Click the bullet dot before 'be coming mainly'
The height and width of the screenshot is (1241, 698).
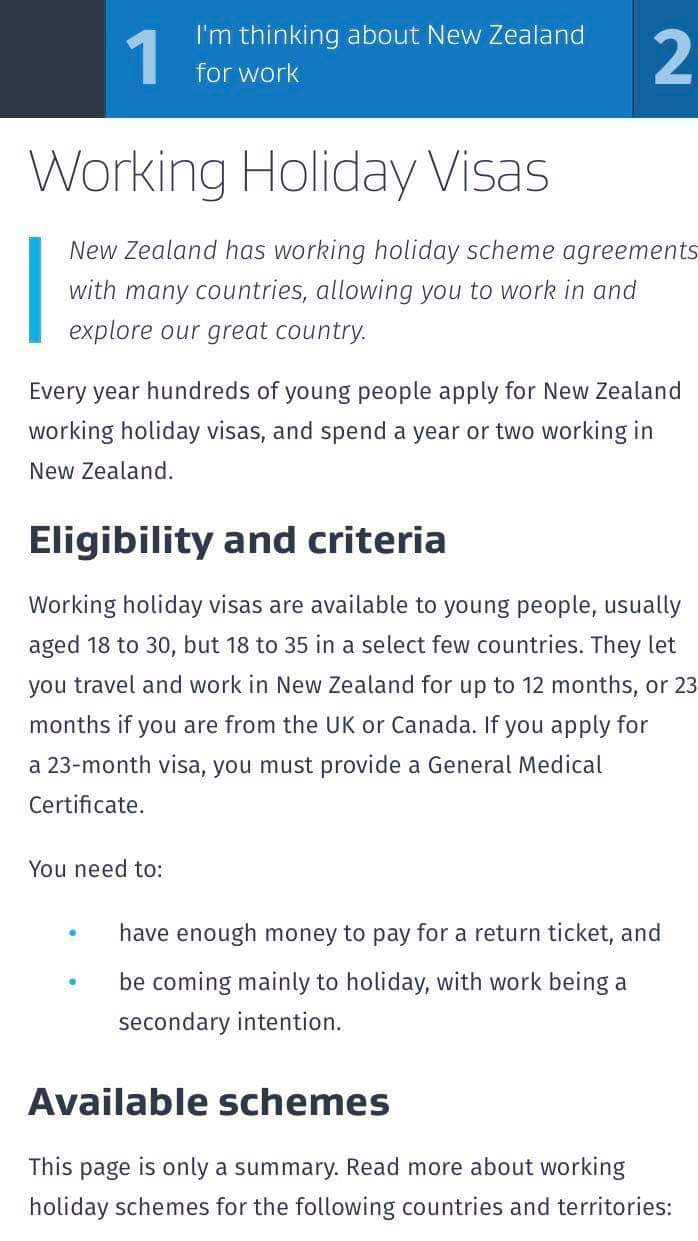(x=73, y=983)
